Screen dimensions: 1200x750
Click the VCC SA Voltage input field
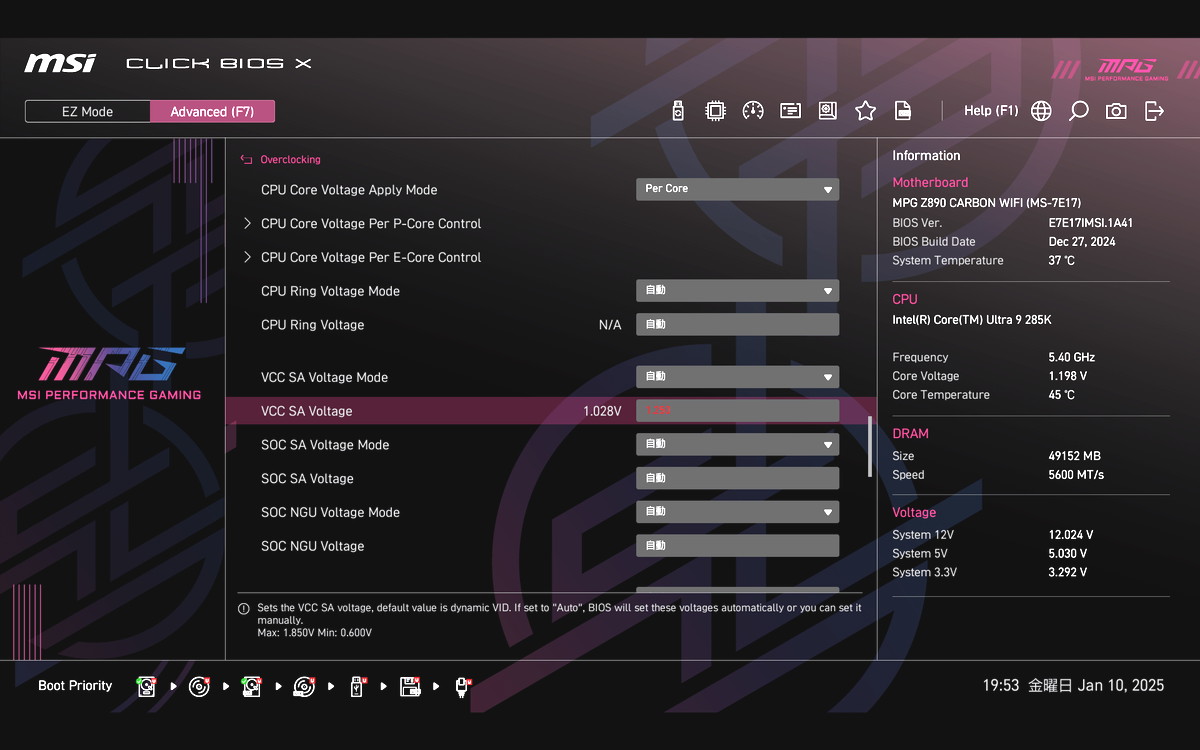click(737, 411)
